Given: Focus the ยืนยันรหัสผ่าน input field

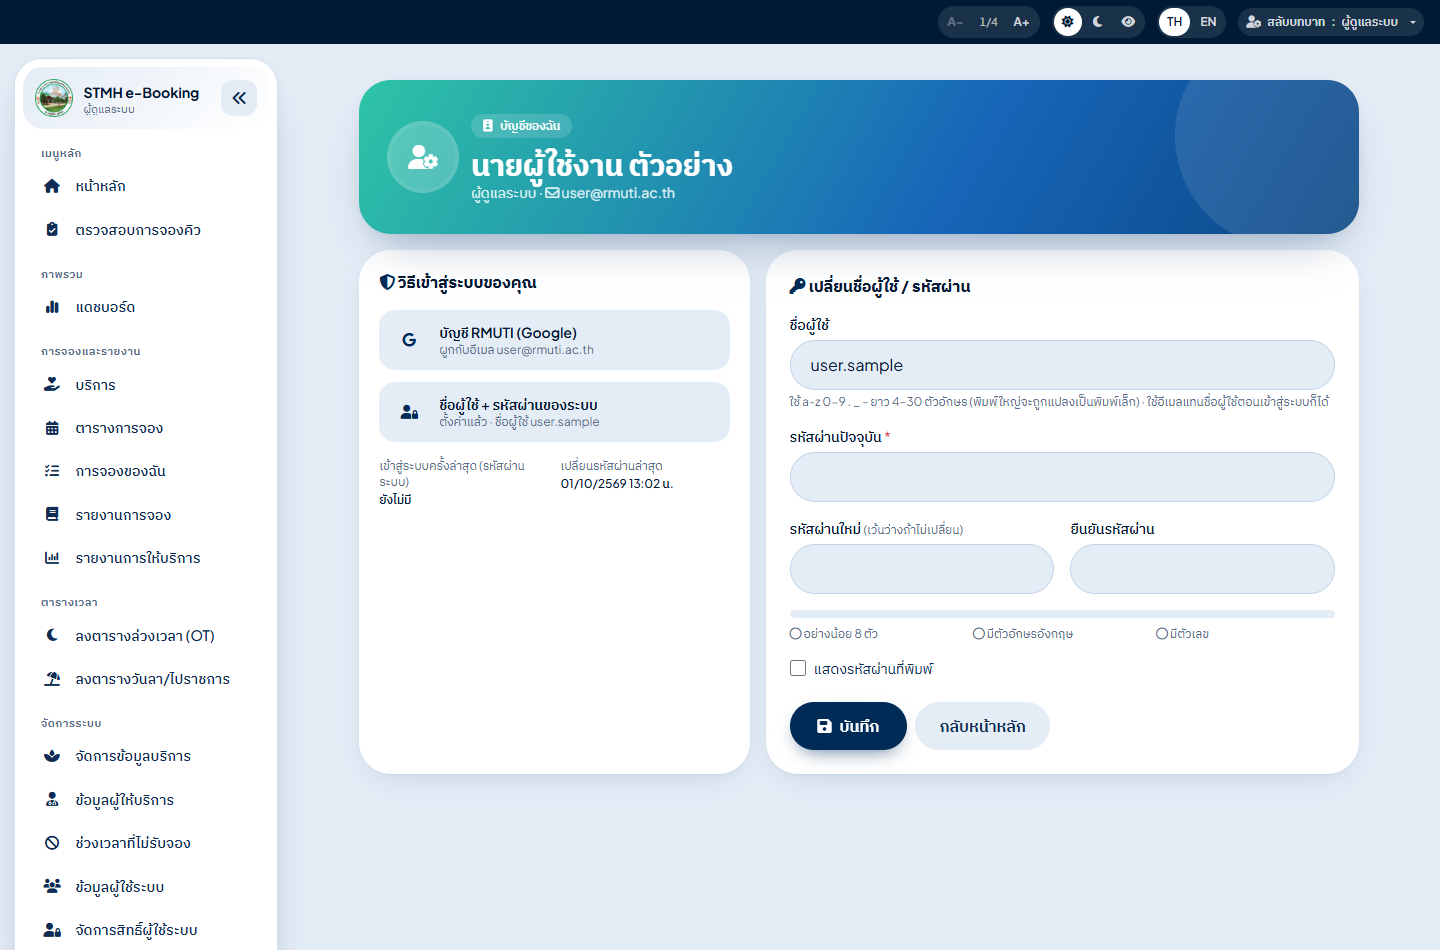Looking at the screenshot, I should tap(1202, 569).
